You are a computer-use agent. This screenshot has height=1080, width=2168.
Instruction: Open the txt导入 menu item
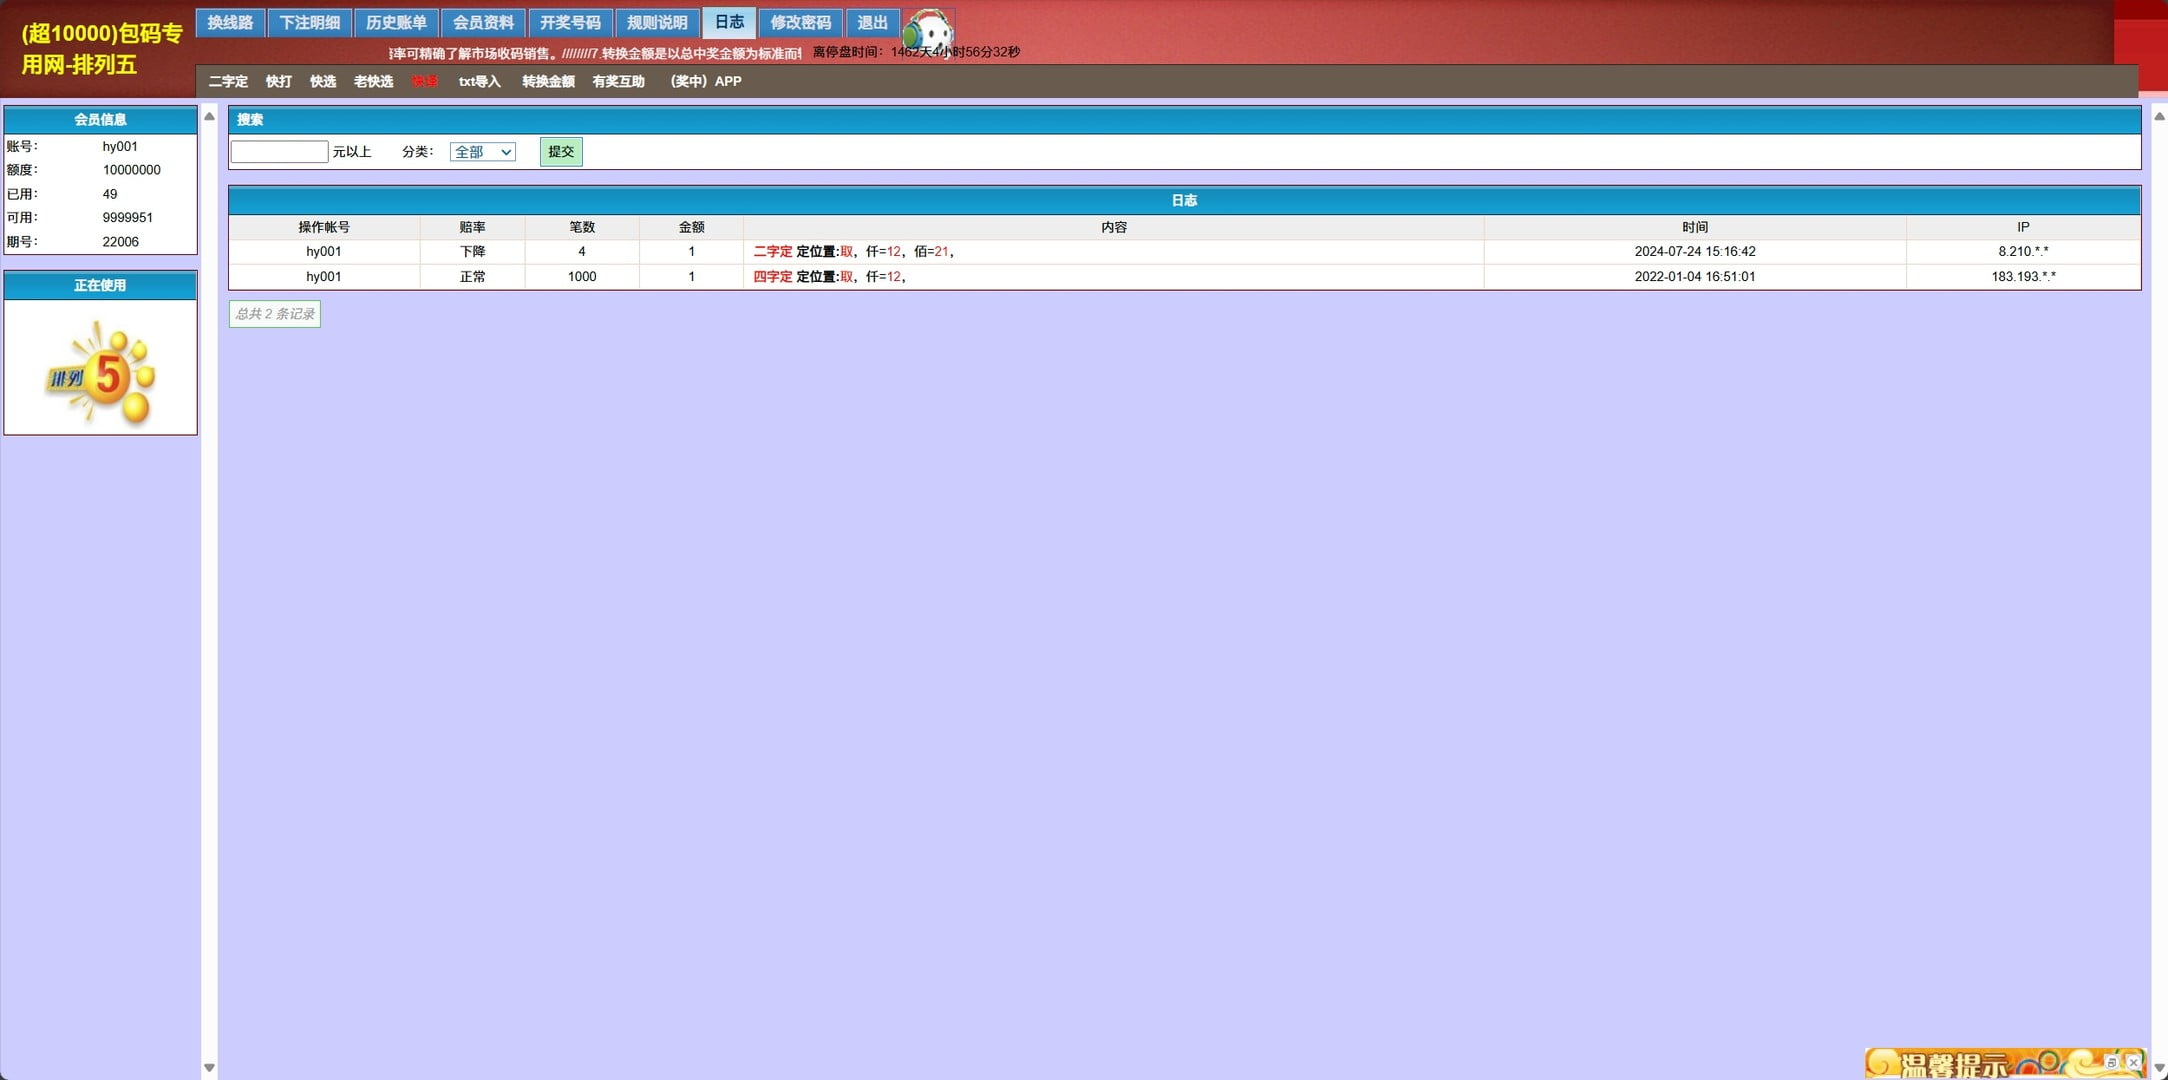tap(479, 82)
